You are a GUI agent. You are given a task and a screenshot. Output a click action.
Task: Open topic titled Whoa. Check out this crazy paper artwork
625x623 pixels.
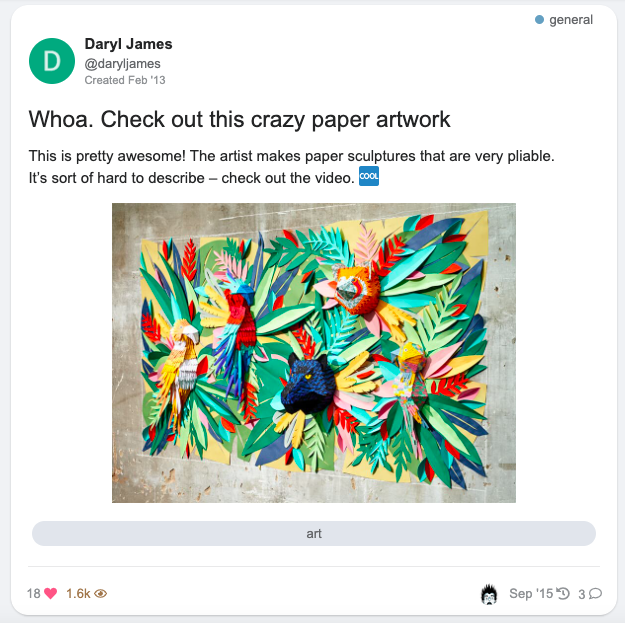click(239, 119)
